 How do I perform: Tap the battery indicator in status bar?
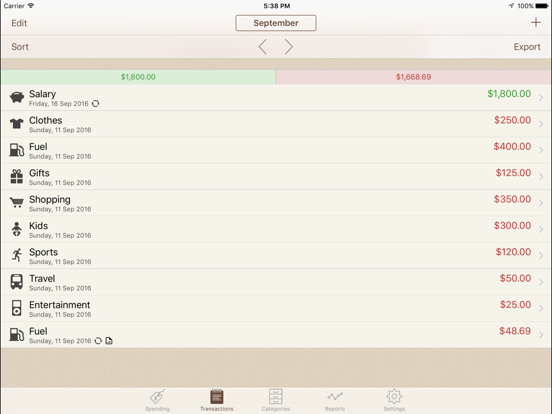542,6
